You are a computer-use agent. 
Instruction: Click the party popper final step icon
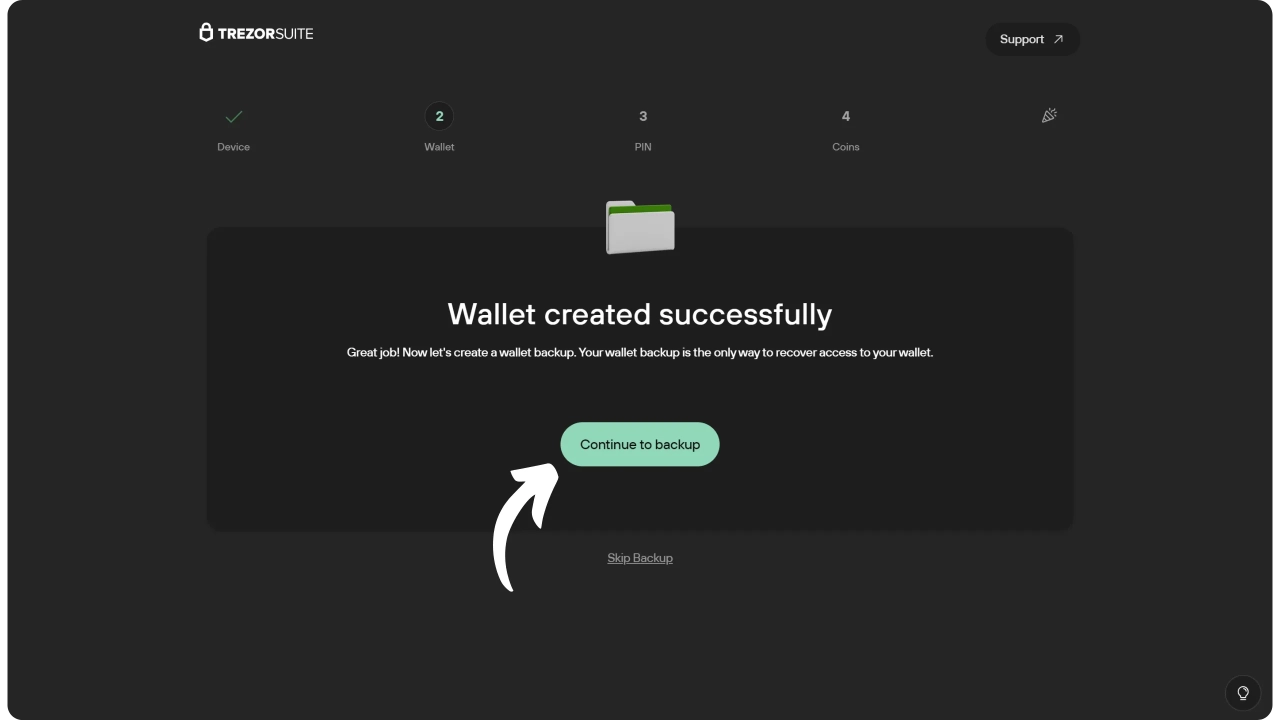(x=1049, y=116)
